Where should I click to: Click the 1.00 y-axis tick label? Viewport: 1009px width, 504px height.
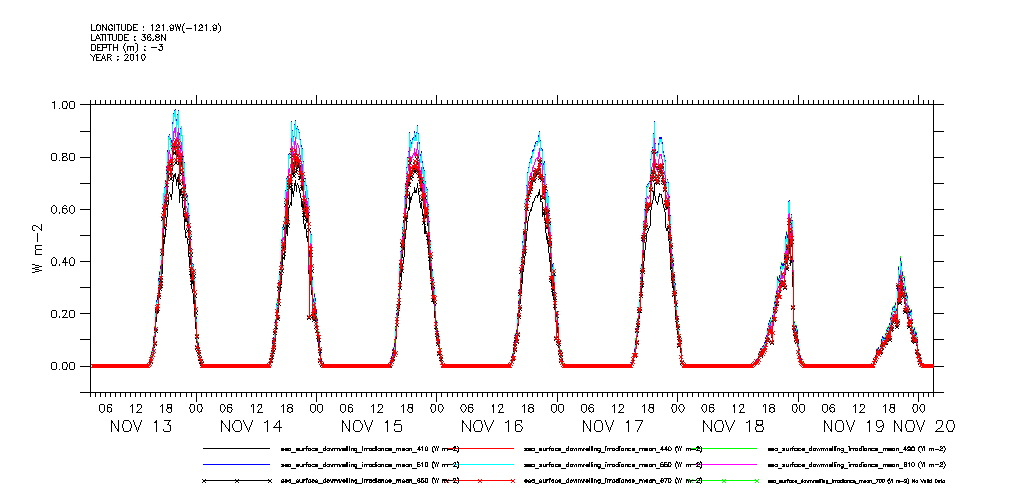tap(65, 105)
